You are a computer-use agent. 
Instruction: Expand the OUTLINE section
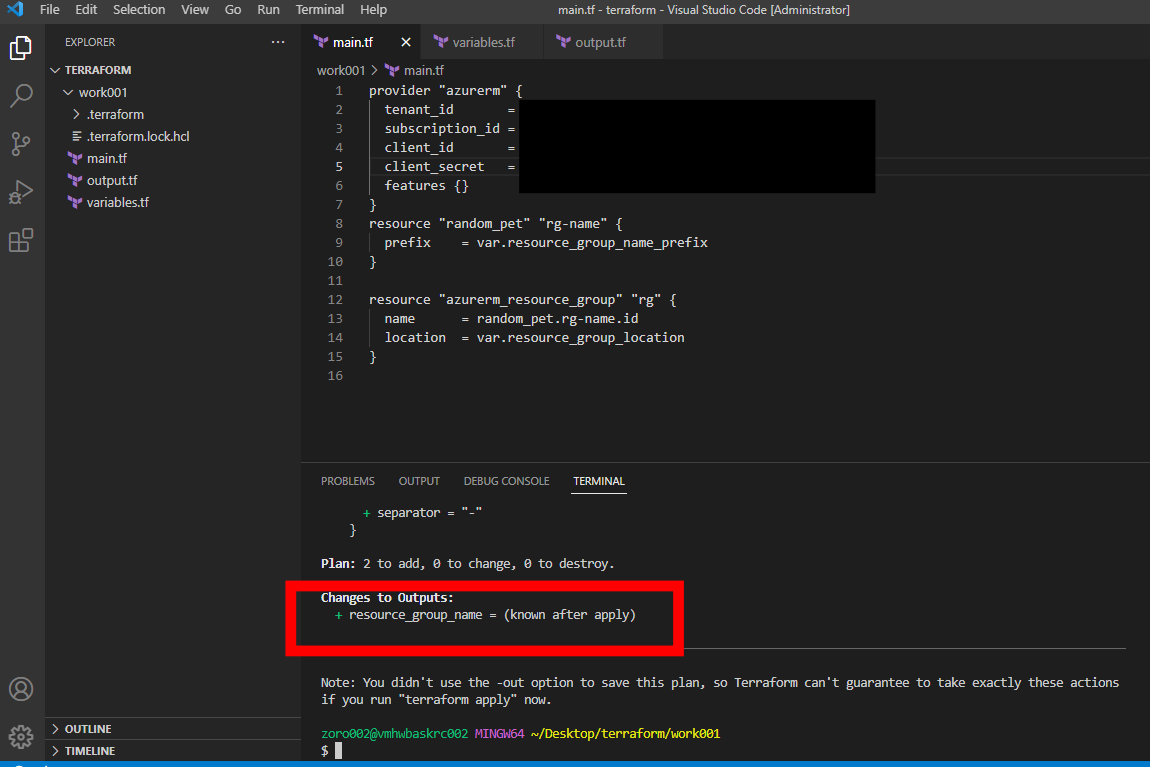pos(55,729)
